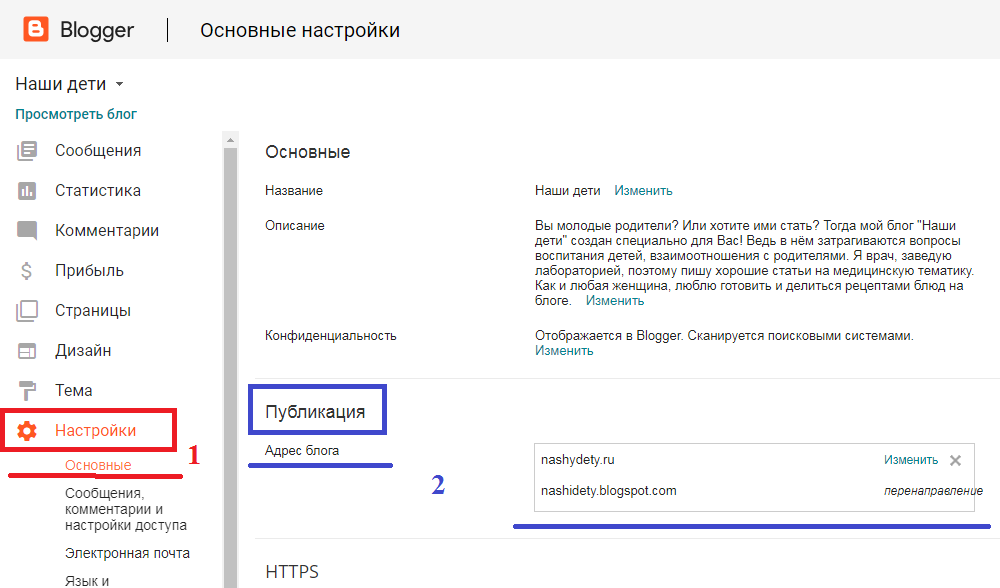Open the Сообщения posts icon
The image size is (1000, 588).
coord(27,151)
